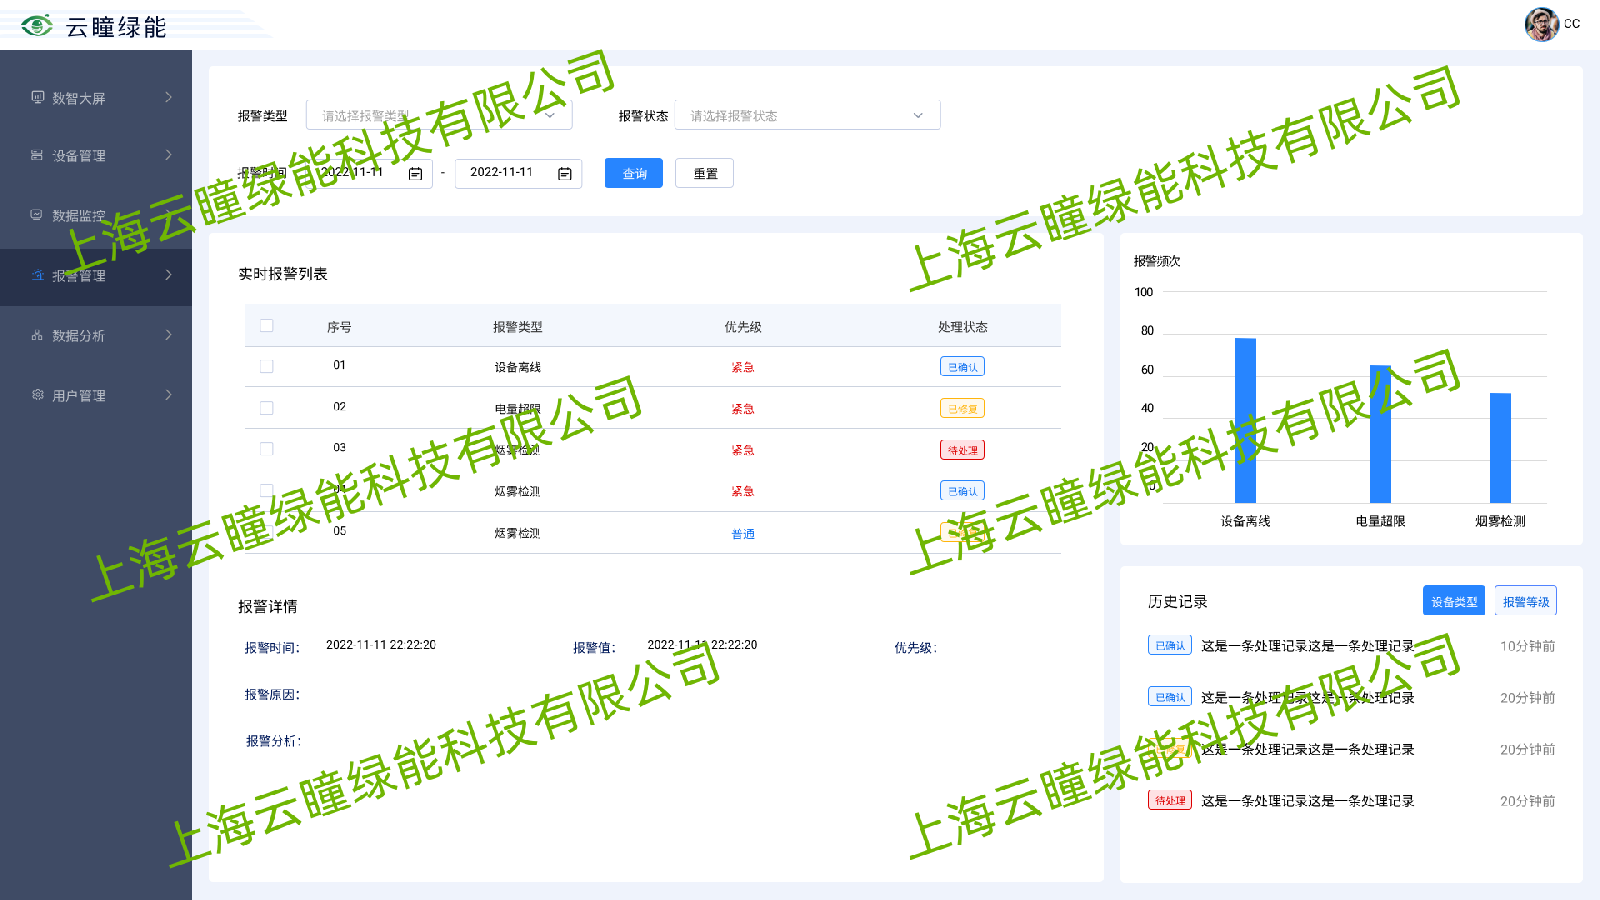
Task: Check the box for alarm row 02
Action: (267, 408)
